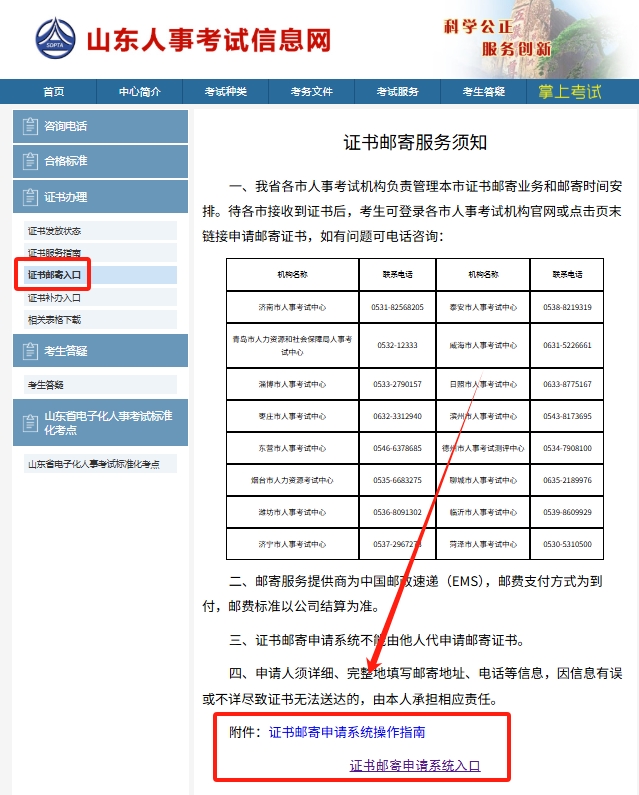Open the 证书邮寄申请系统入口 link
The height and width of the screenshot is (795, 639).
click(x=415, y=766)
